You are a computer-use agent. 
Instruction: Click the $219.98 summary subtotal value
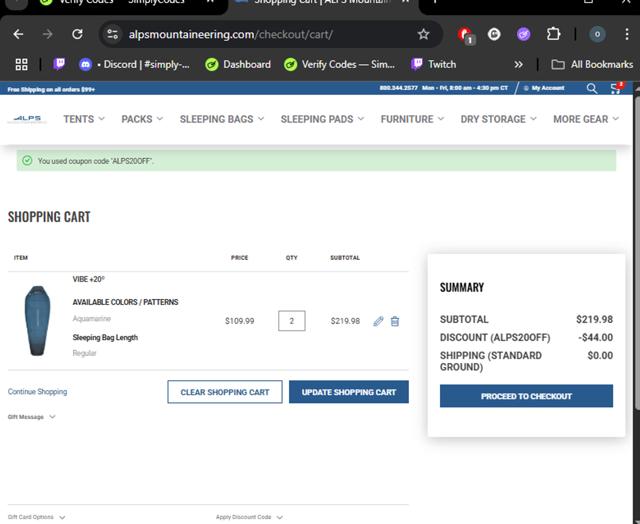pos(594,320)
